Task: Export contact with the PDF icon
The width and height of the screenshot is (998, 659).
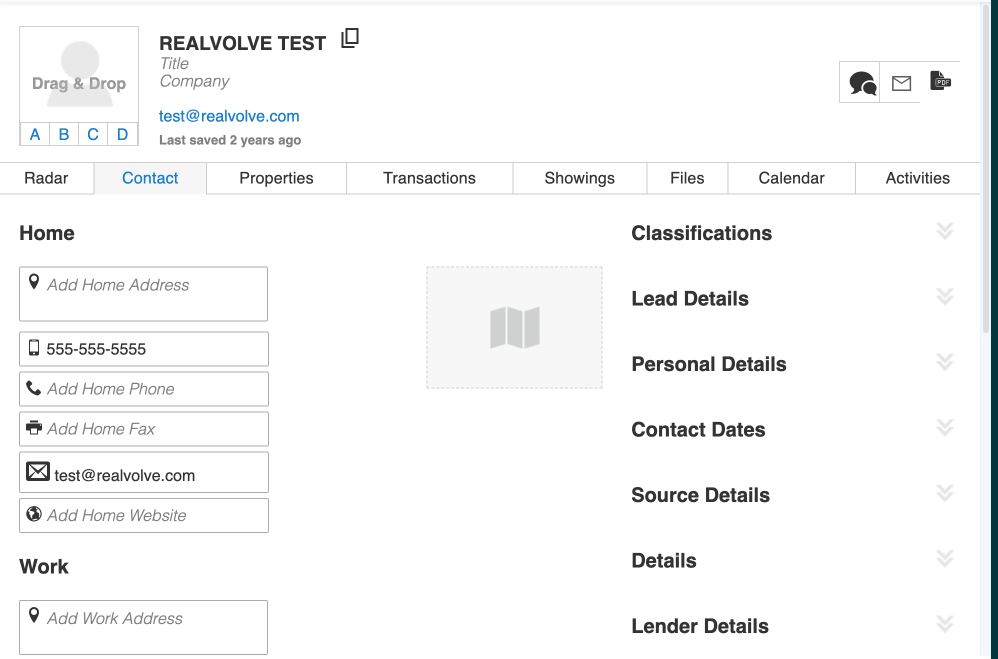Action: pos(940,81)
